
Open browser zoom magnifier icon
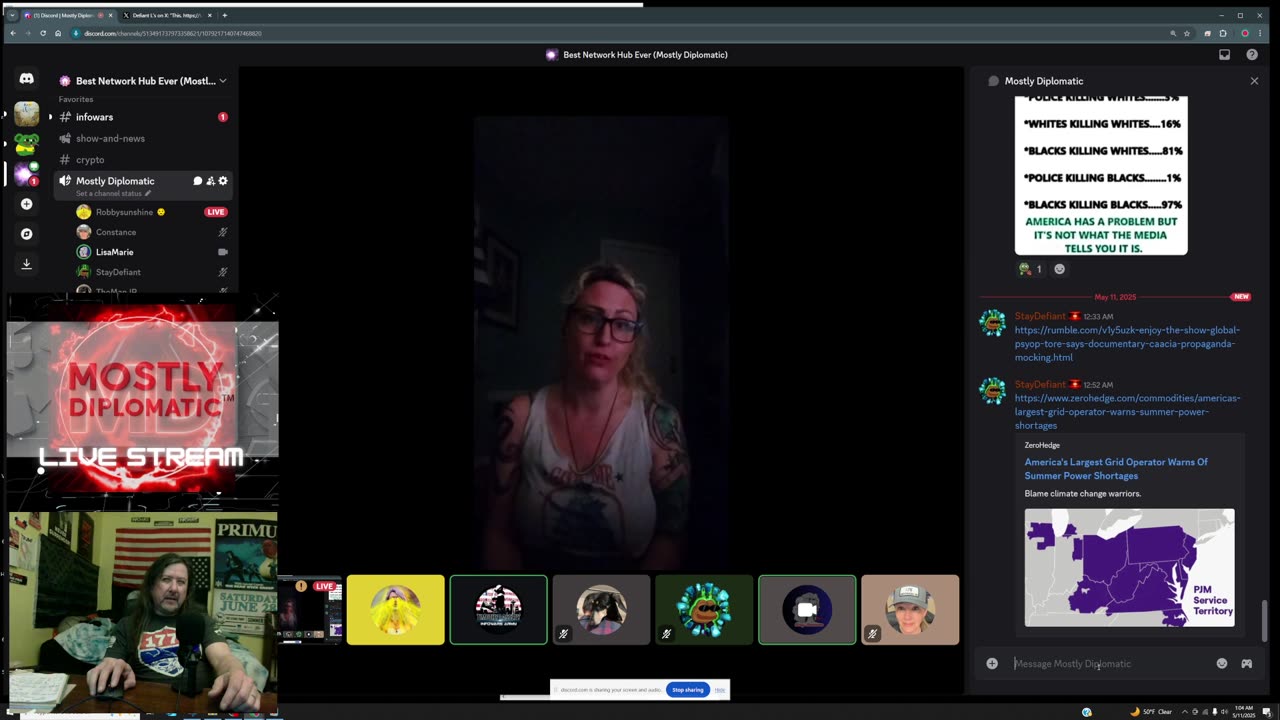[1173, 33]
